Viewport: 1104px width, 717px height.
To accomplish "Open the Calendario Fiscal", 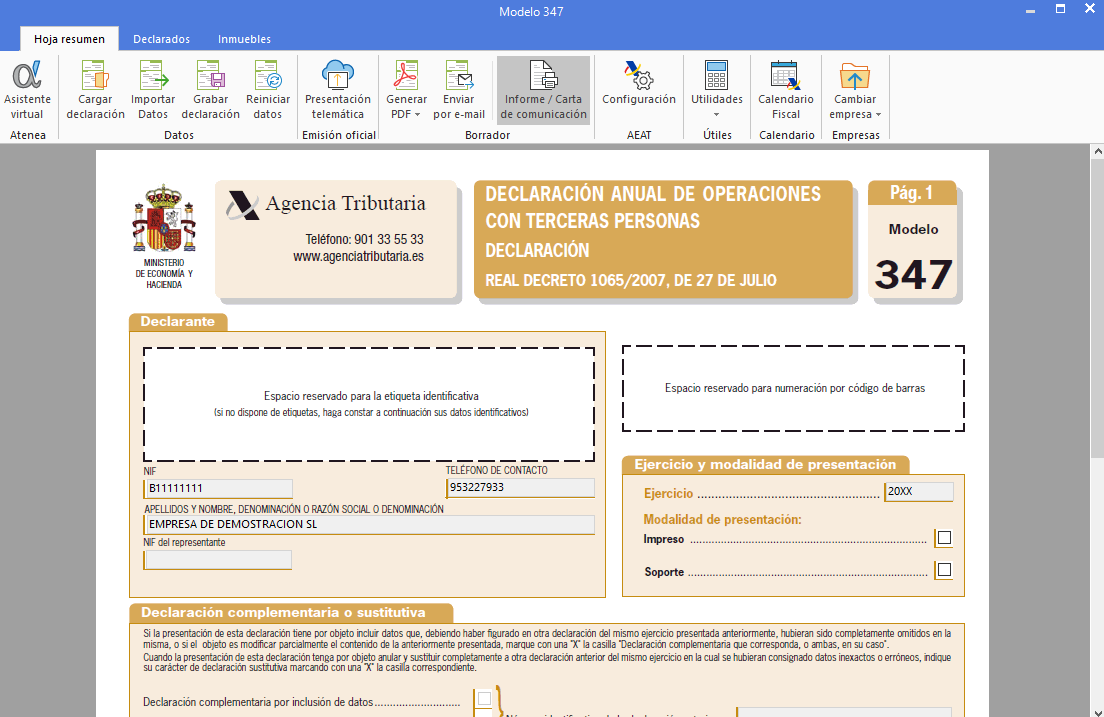I will 786,90.
